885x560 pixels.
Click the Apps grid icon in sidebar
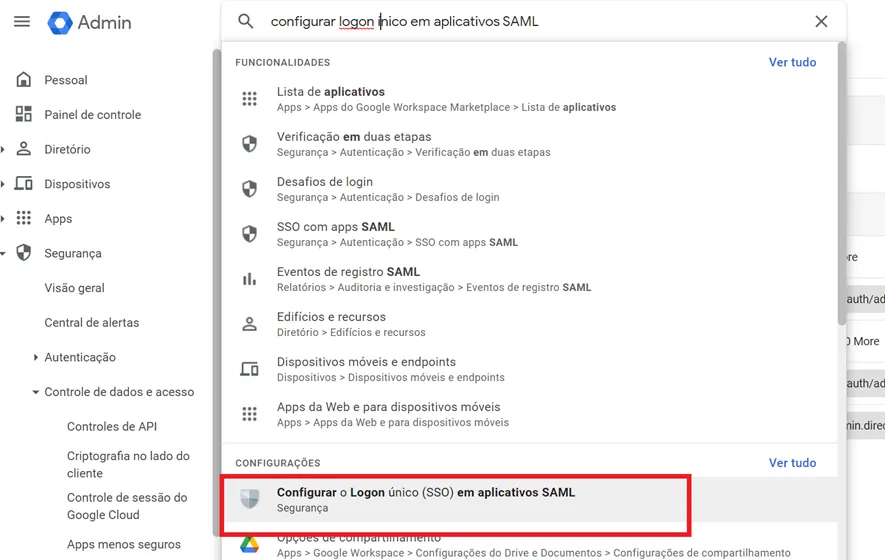24,218
